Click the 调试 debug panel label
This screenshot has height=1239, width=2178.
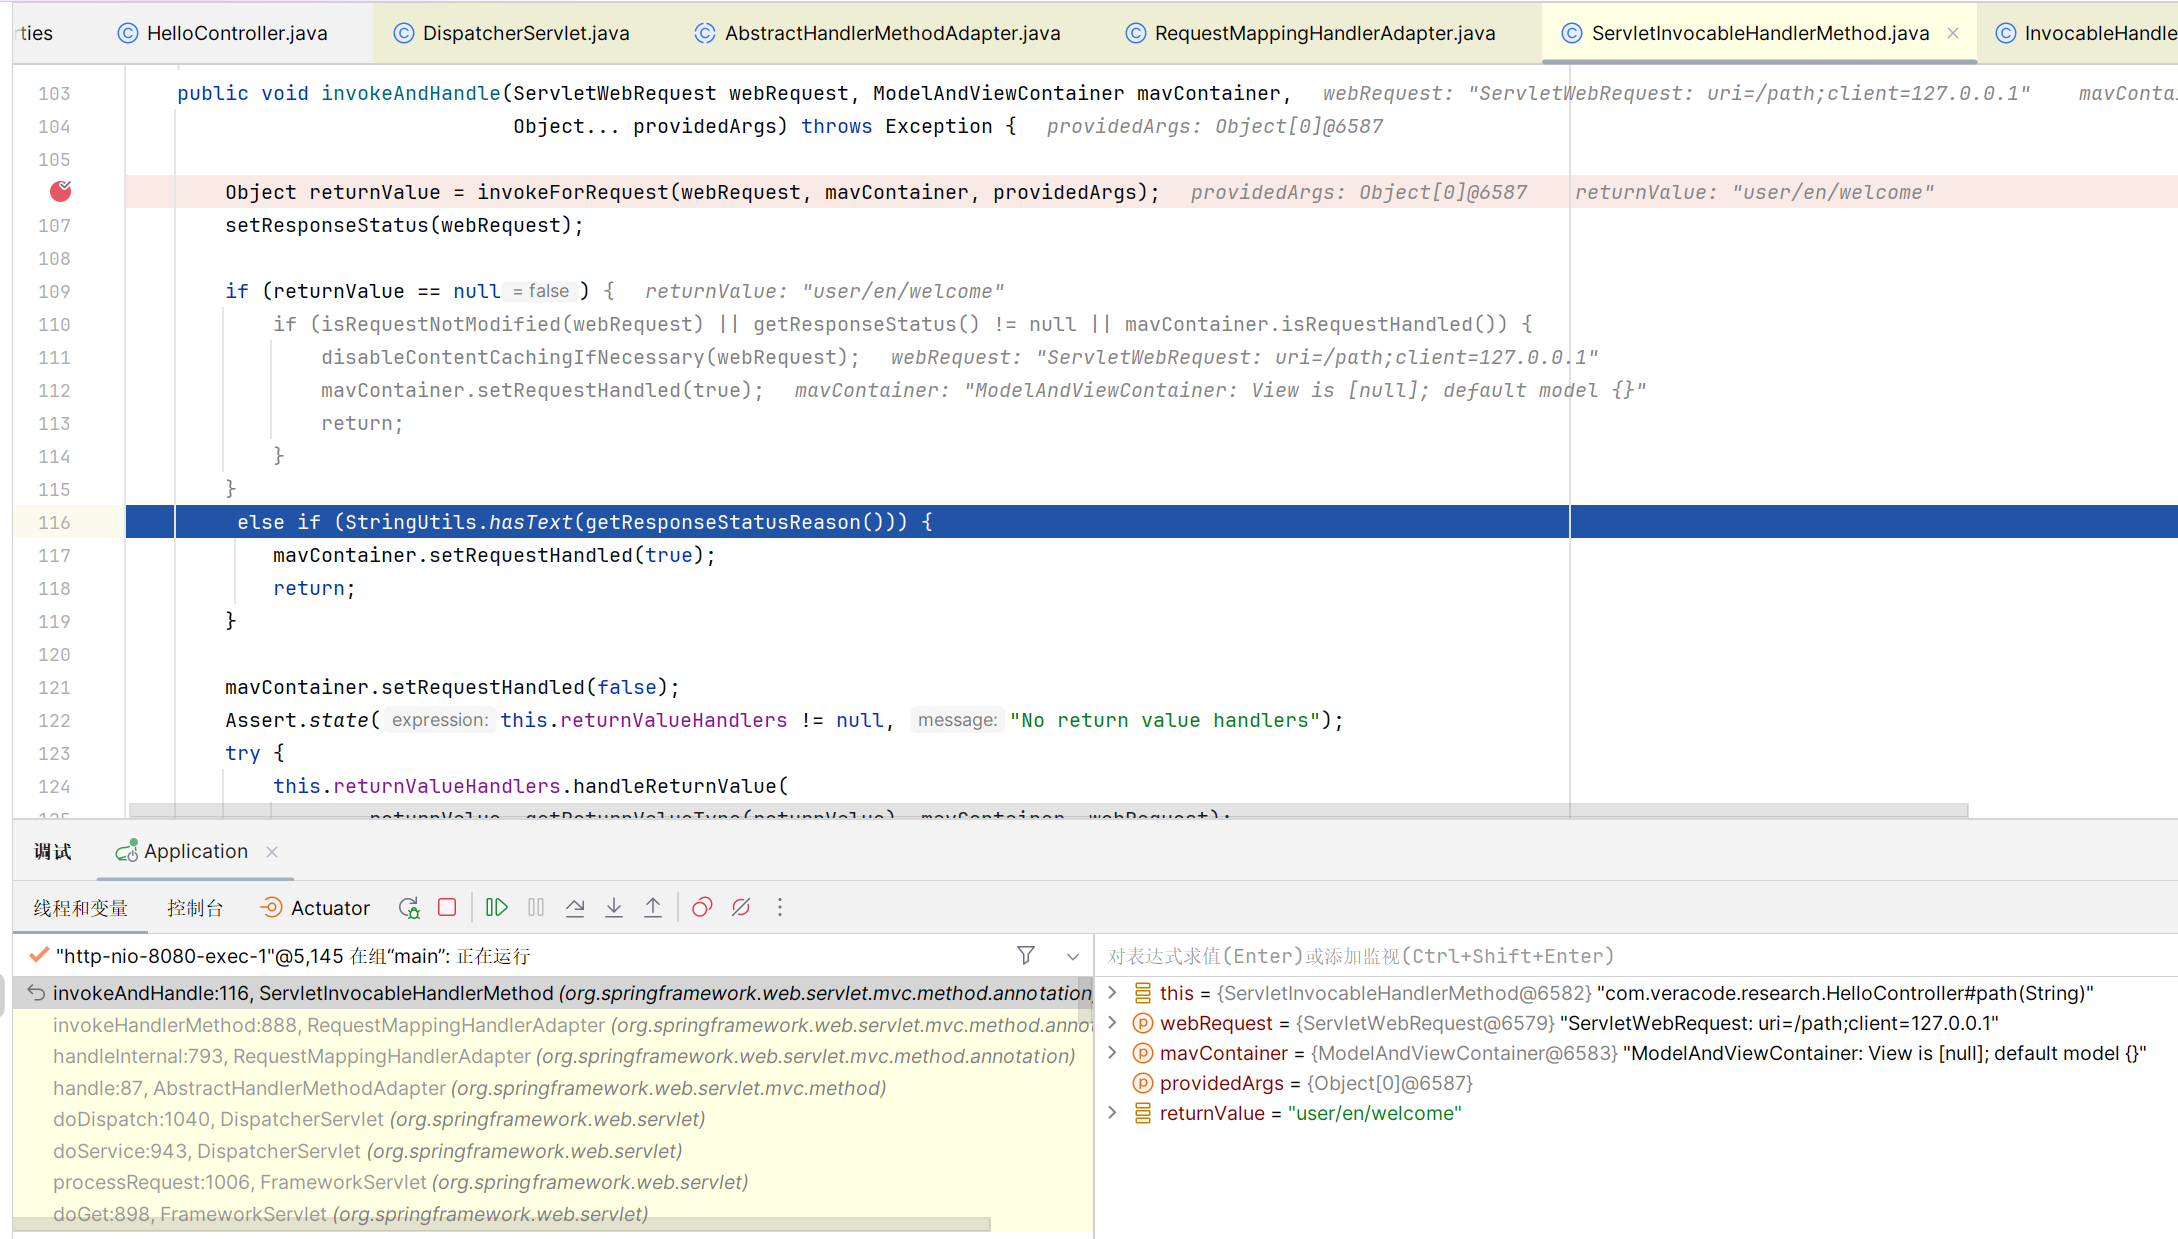(52, 852)
